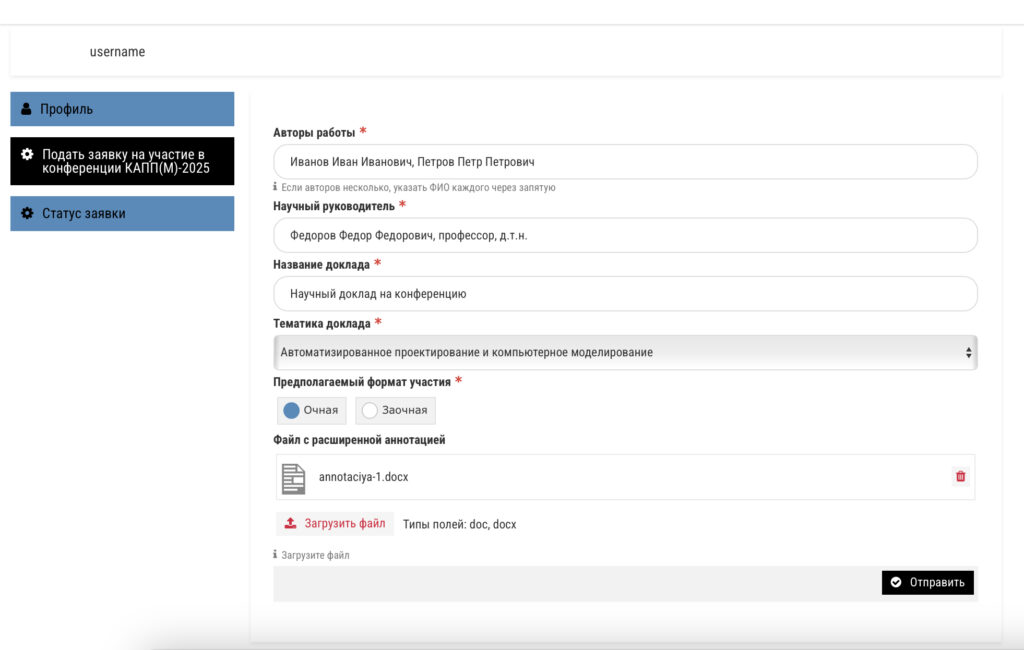Select the Заочная participation format
The width and height of the screenshot is (1024, 650).
click(395, 410)
